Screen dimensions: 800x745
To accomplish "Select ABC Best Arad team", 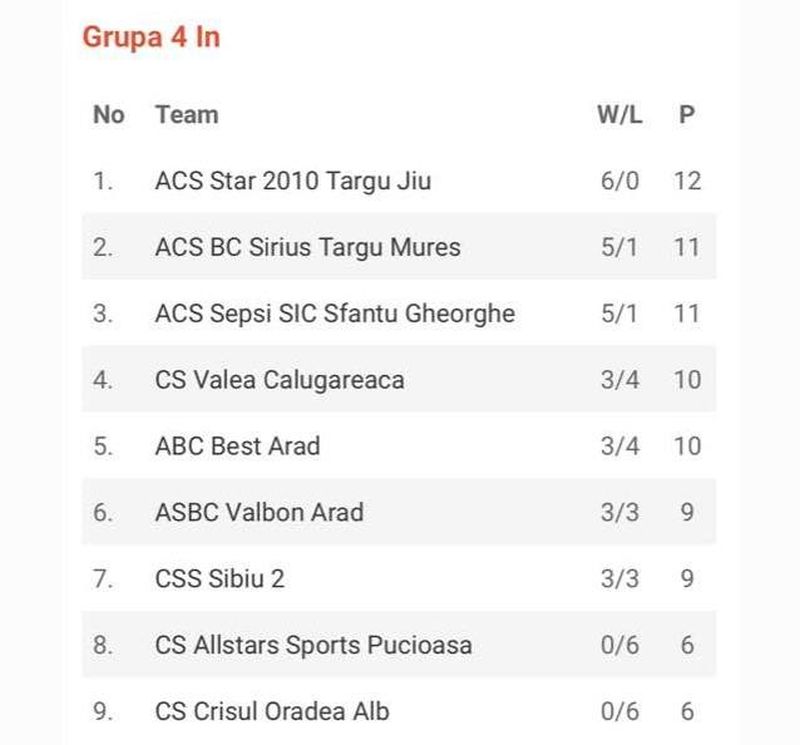I will pyautogui.click(x=238, y=446).
